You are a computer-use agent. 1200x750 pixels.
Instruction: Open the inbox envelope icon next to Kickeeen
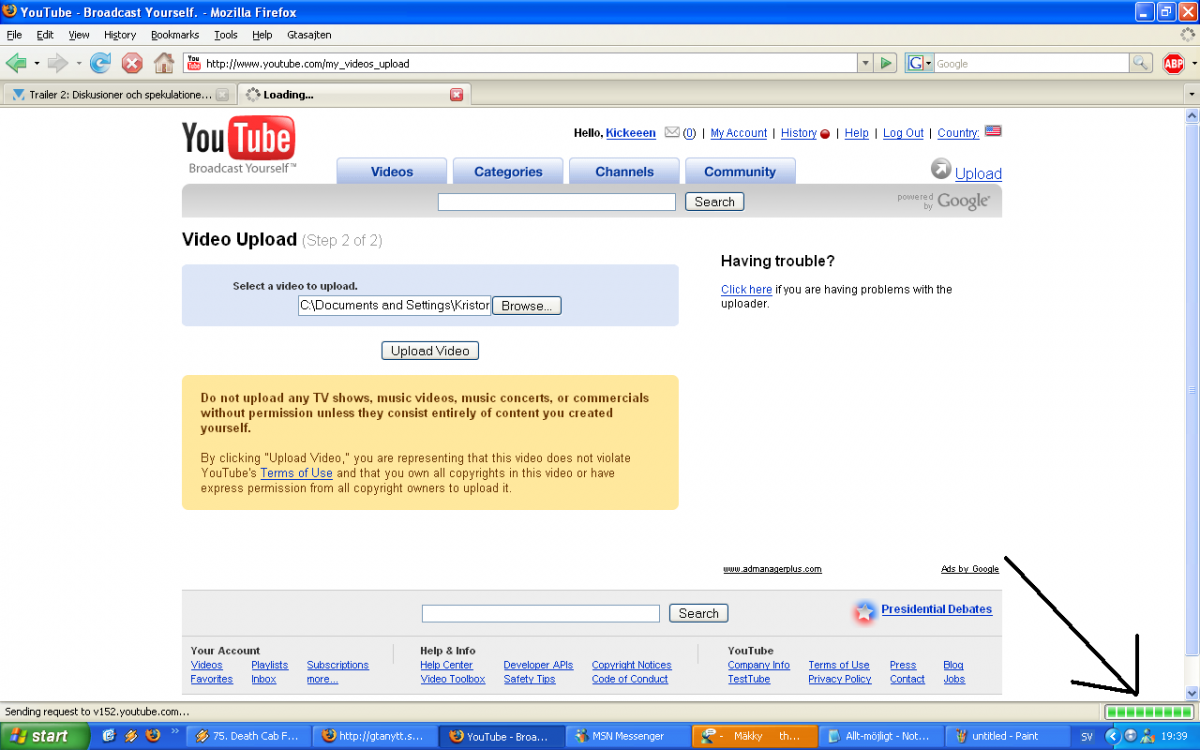(672, 132)
